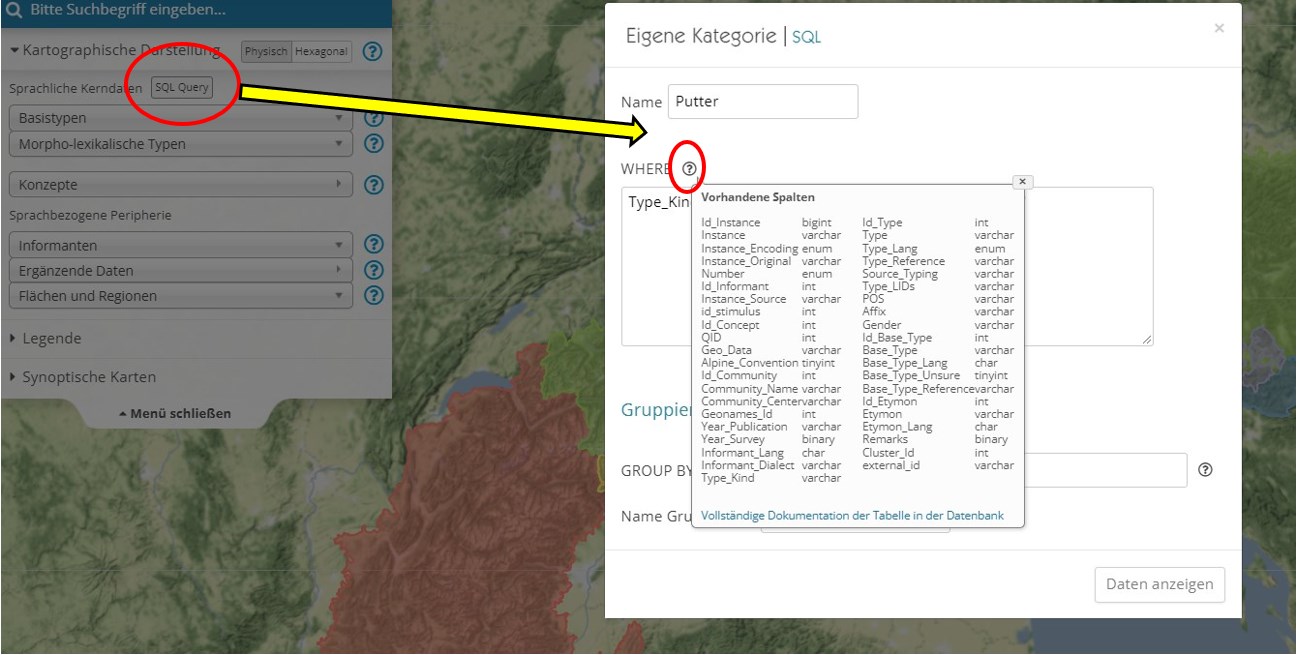The image size is (1297, 655).
Task: Click the Daten anzeigen button
Action: tap(1159, 585)
